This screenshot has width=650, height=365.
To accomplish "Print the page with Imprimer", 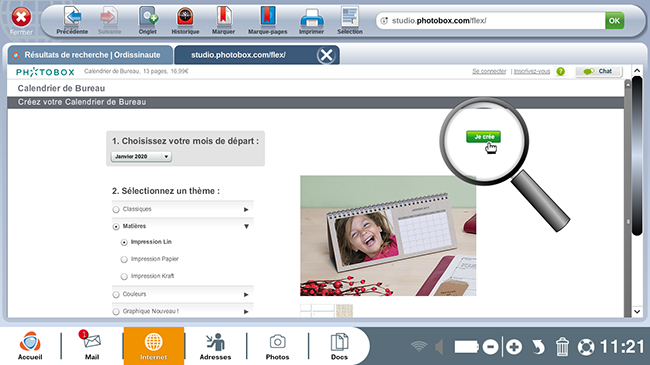I will click(x=311, y=21).
